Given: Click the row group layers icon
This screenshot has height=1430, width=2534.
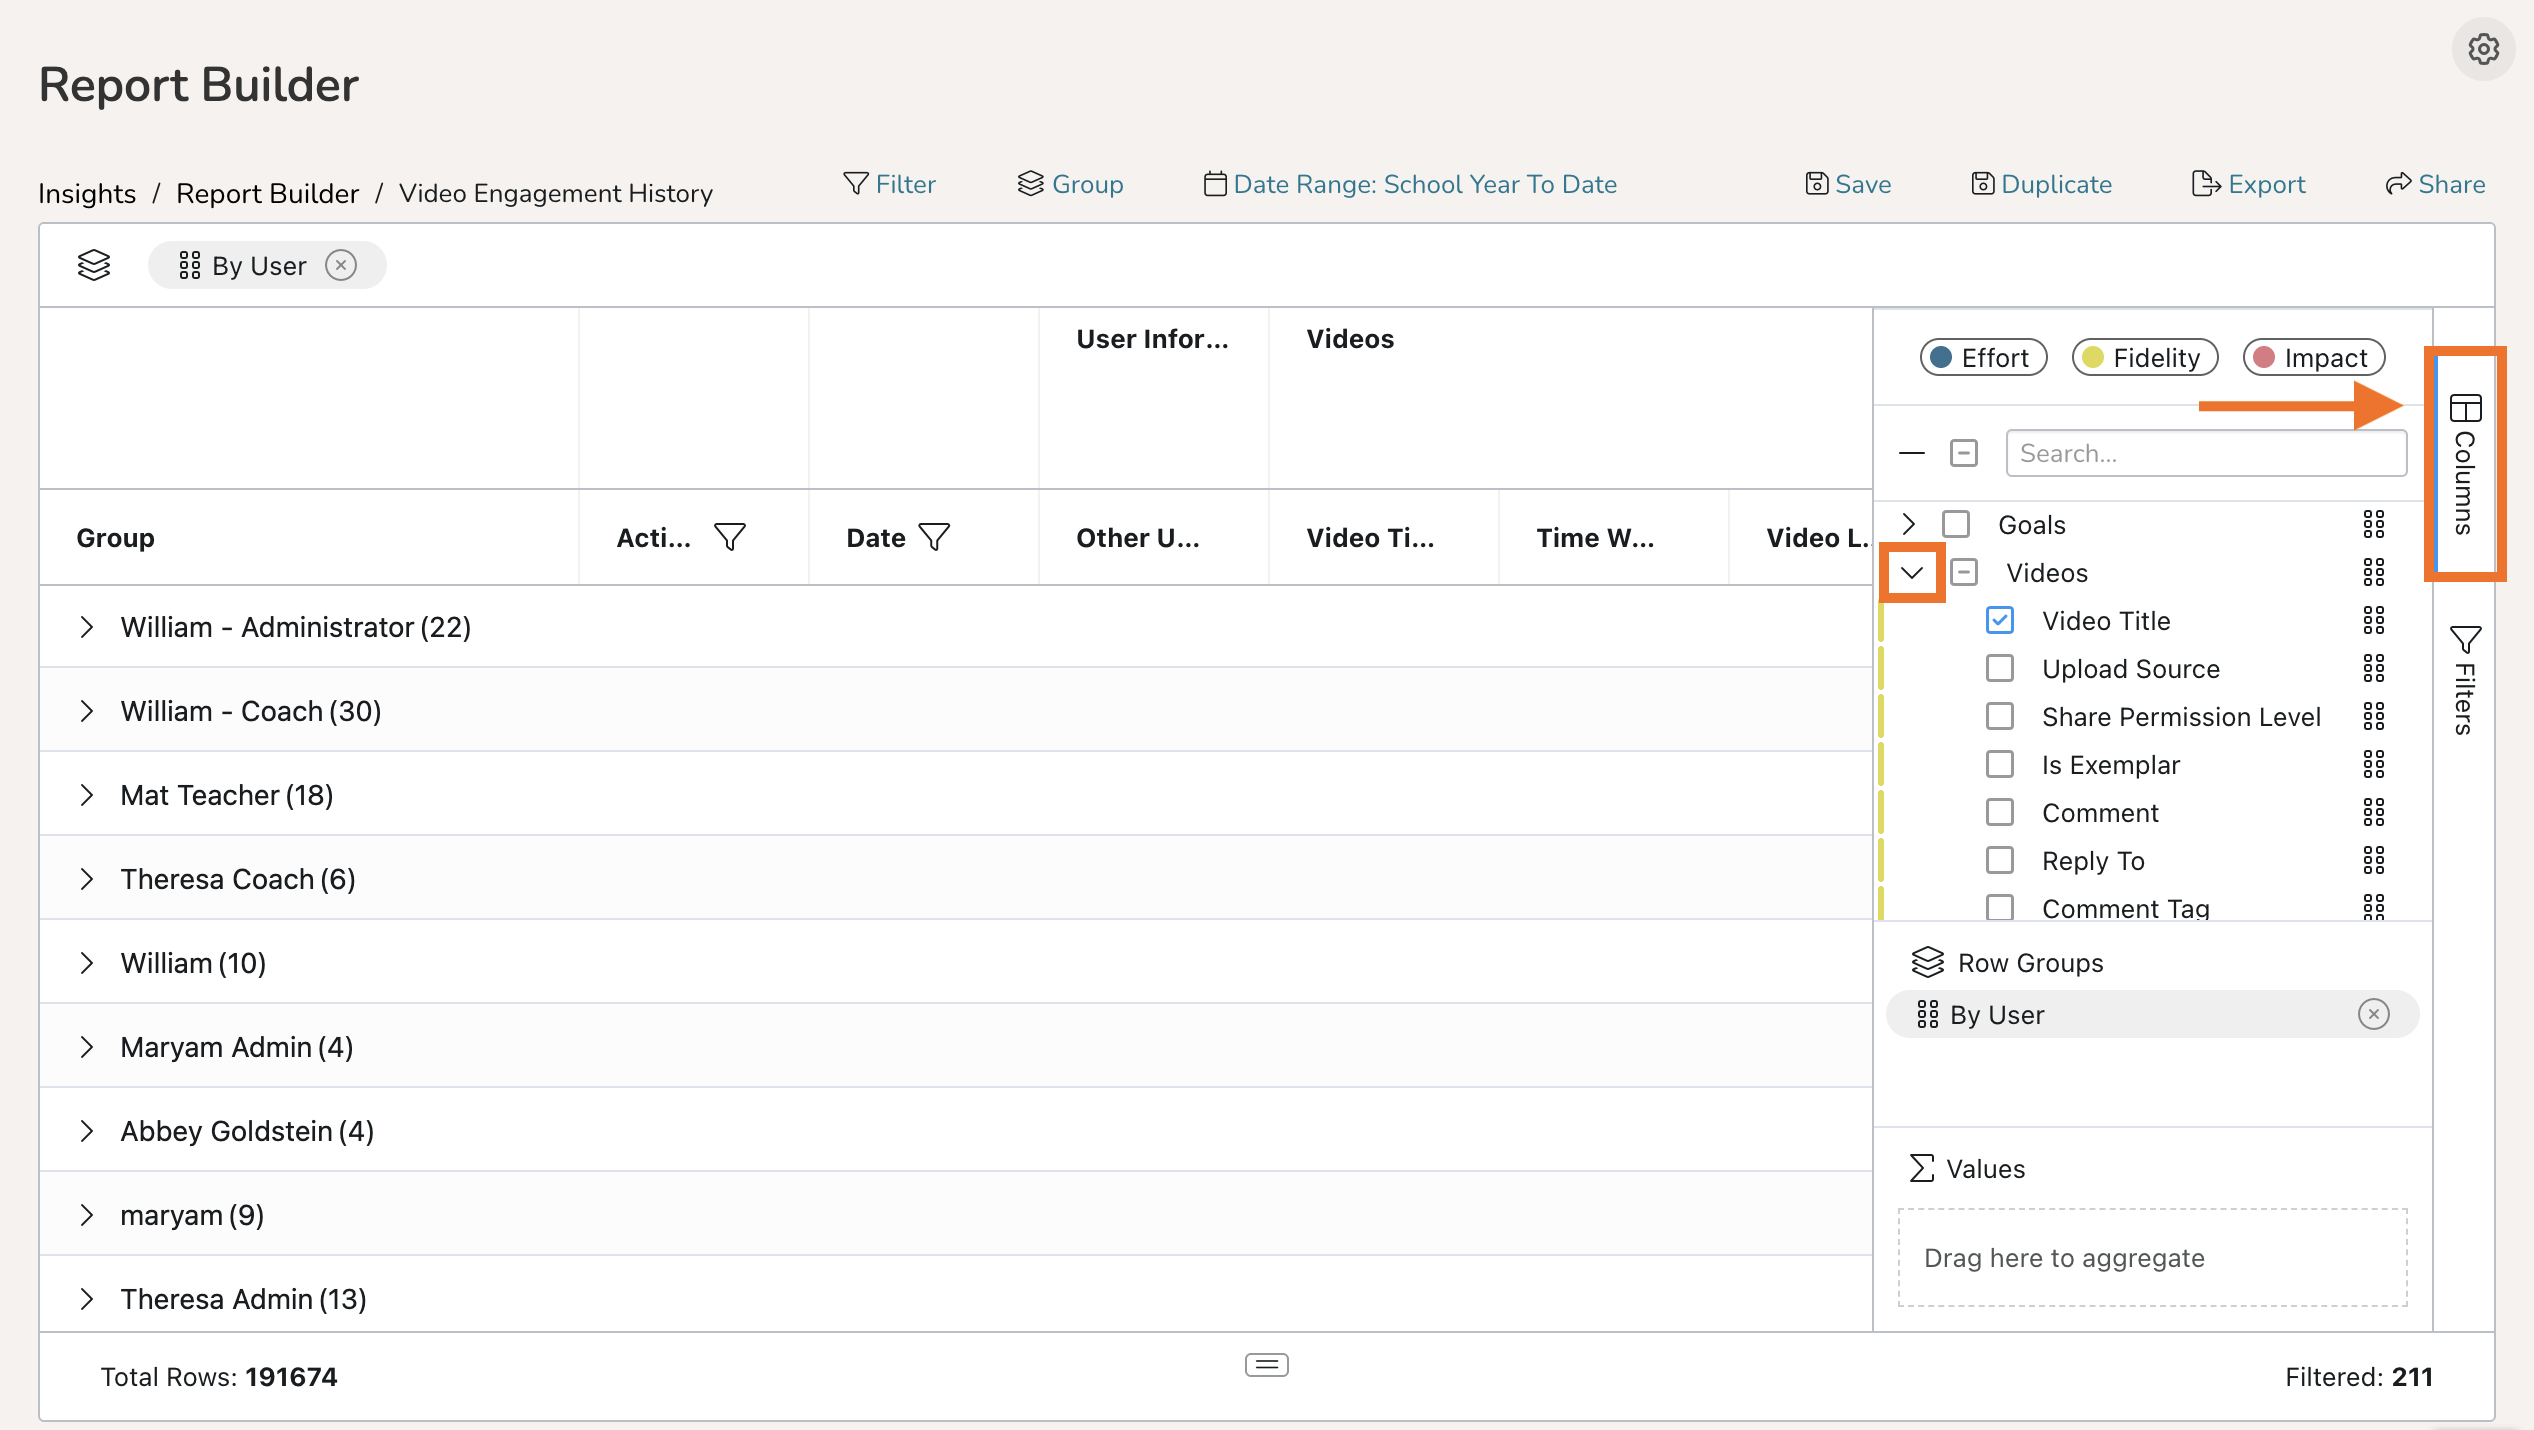Looking at the screenshot, I should point(94,266).
